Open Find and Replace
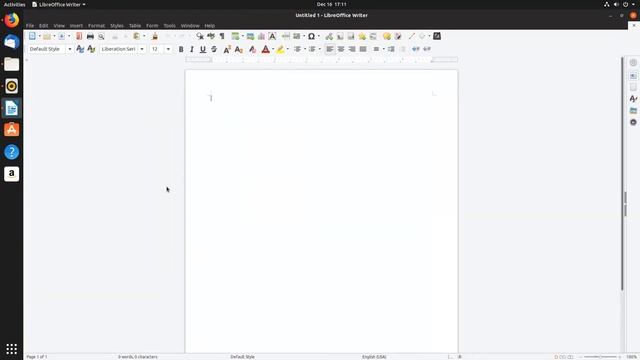This screenshot has height=360, width=640. [200, 36]
